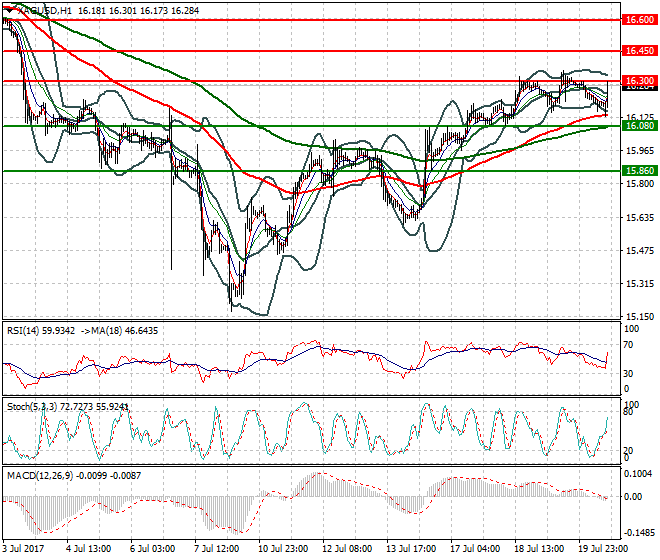Click the 7 Jul 12:00 time axis label
Image resolution: width=660 pixels, height=560 pixels.
217,549
